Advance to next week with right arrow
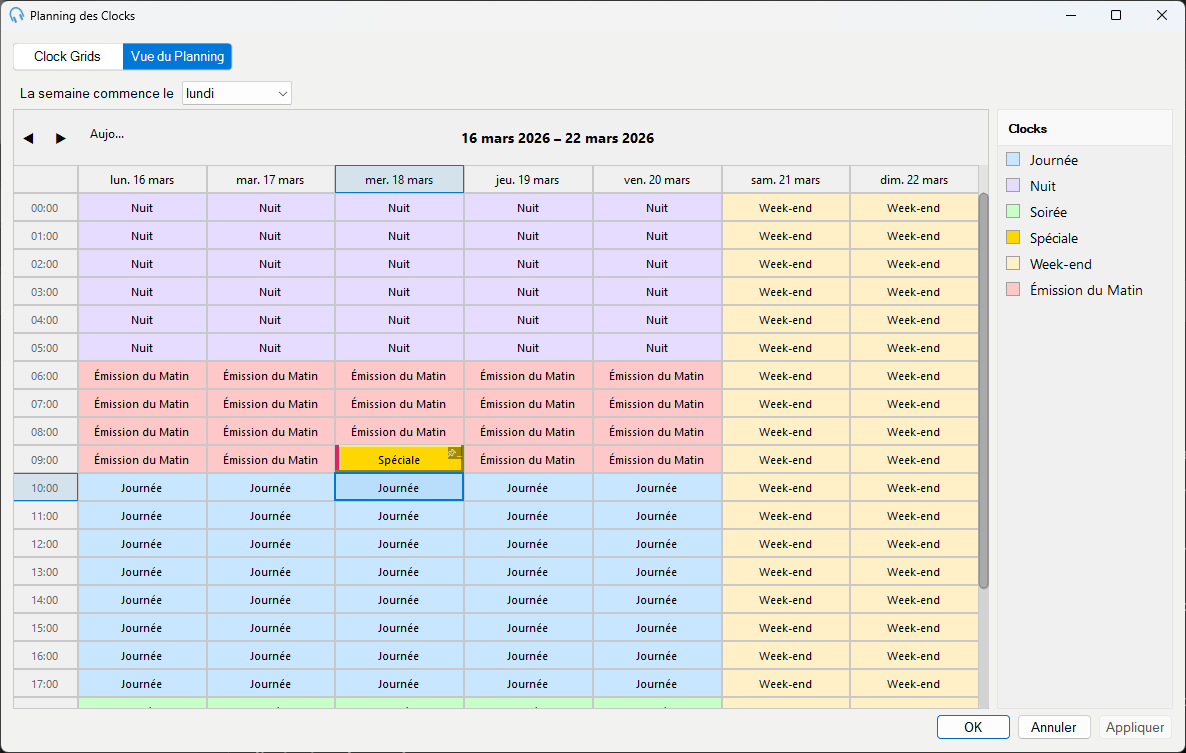1186x753 pixels. point(61,138)
